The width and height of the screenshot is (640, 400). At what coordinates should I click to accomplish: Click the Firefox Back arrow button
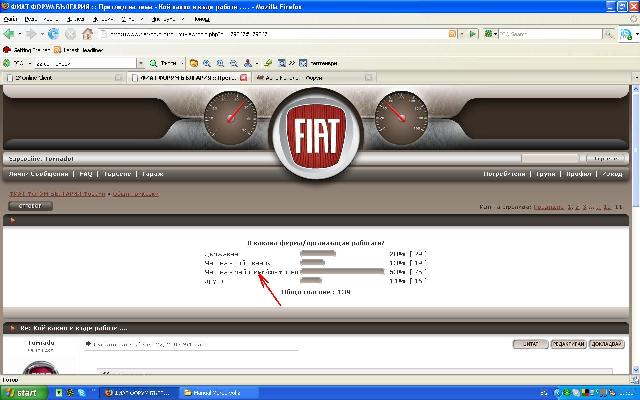[10, 34]
